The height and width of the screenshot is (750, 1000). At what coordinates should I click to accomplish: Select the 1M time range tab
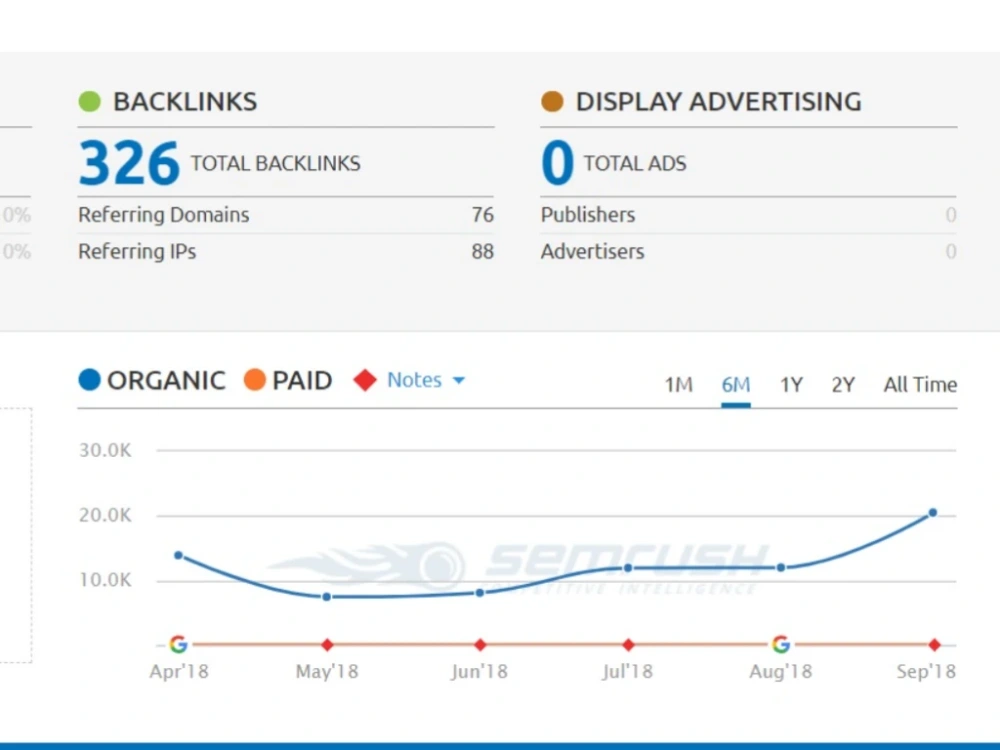679,385
